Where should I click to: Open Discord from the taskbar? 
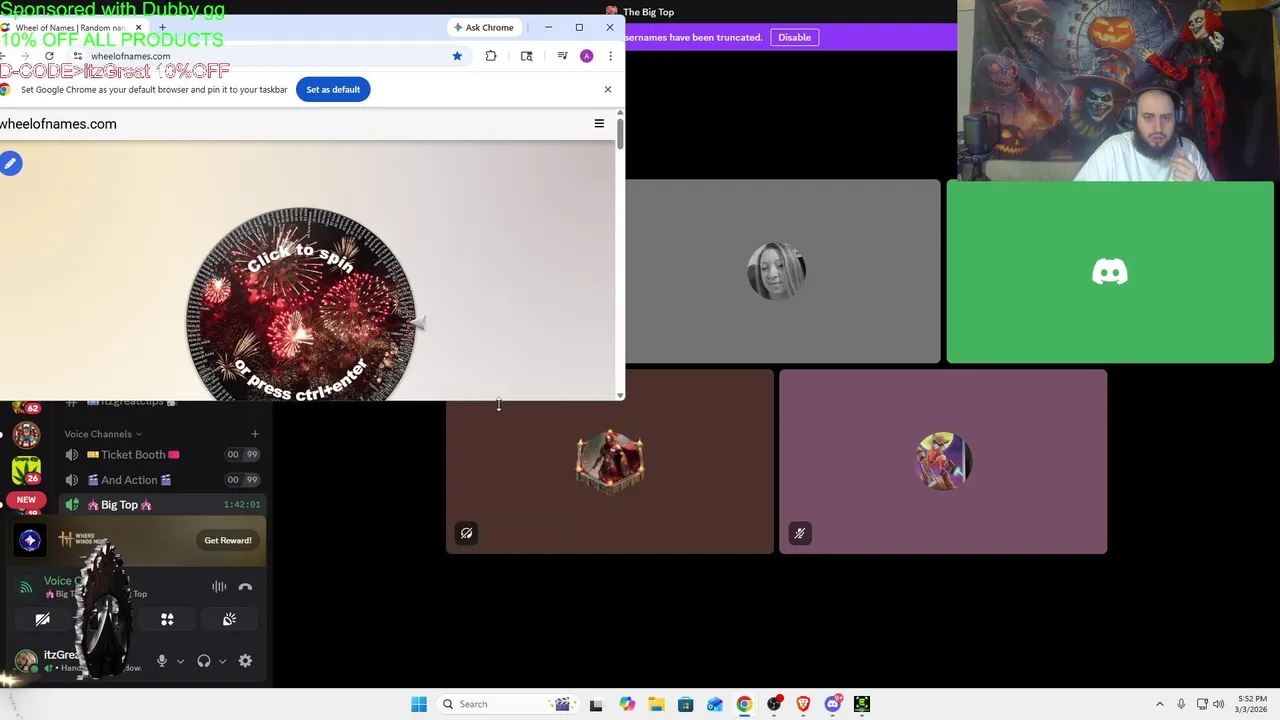click(x=833, y=704)
